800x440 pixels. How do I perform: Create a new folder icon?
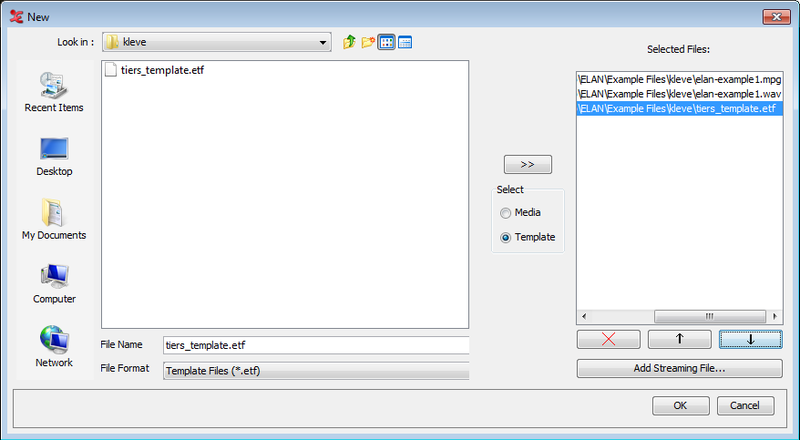point(368,42)
